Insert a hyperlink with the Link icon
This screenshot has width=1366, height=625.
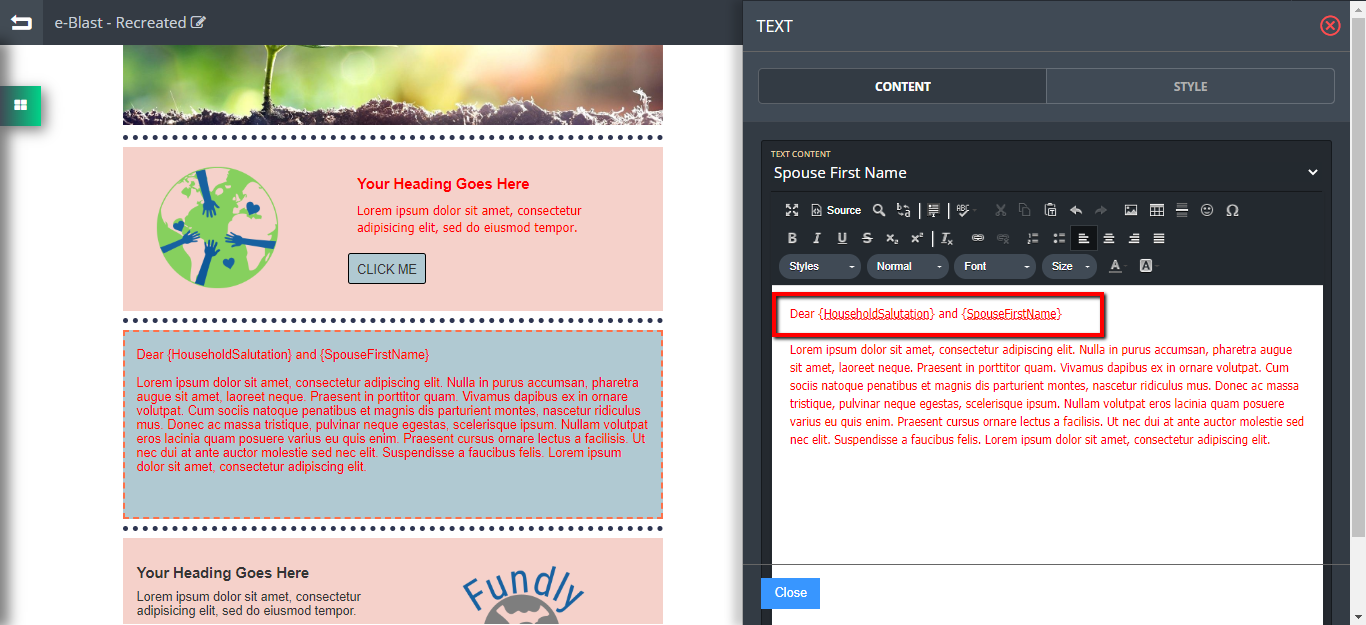[x=978, y=238]
